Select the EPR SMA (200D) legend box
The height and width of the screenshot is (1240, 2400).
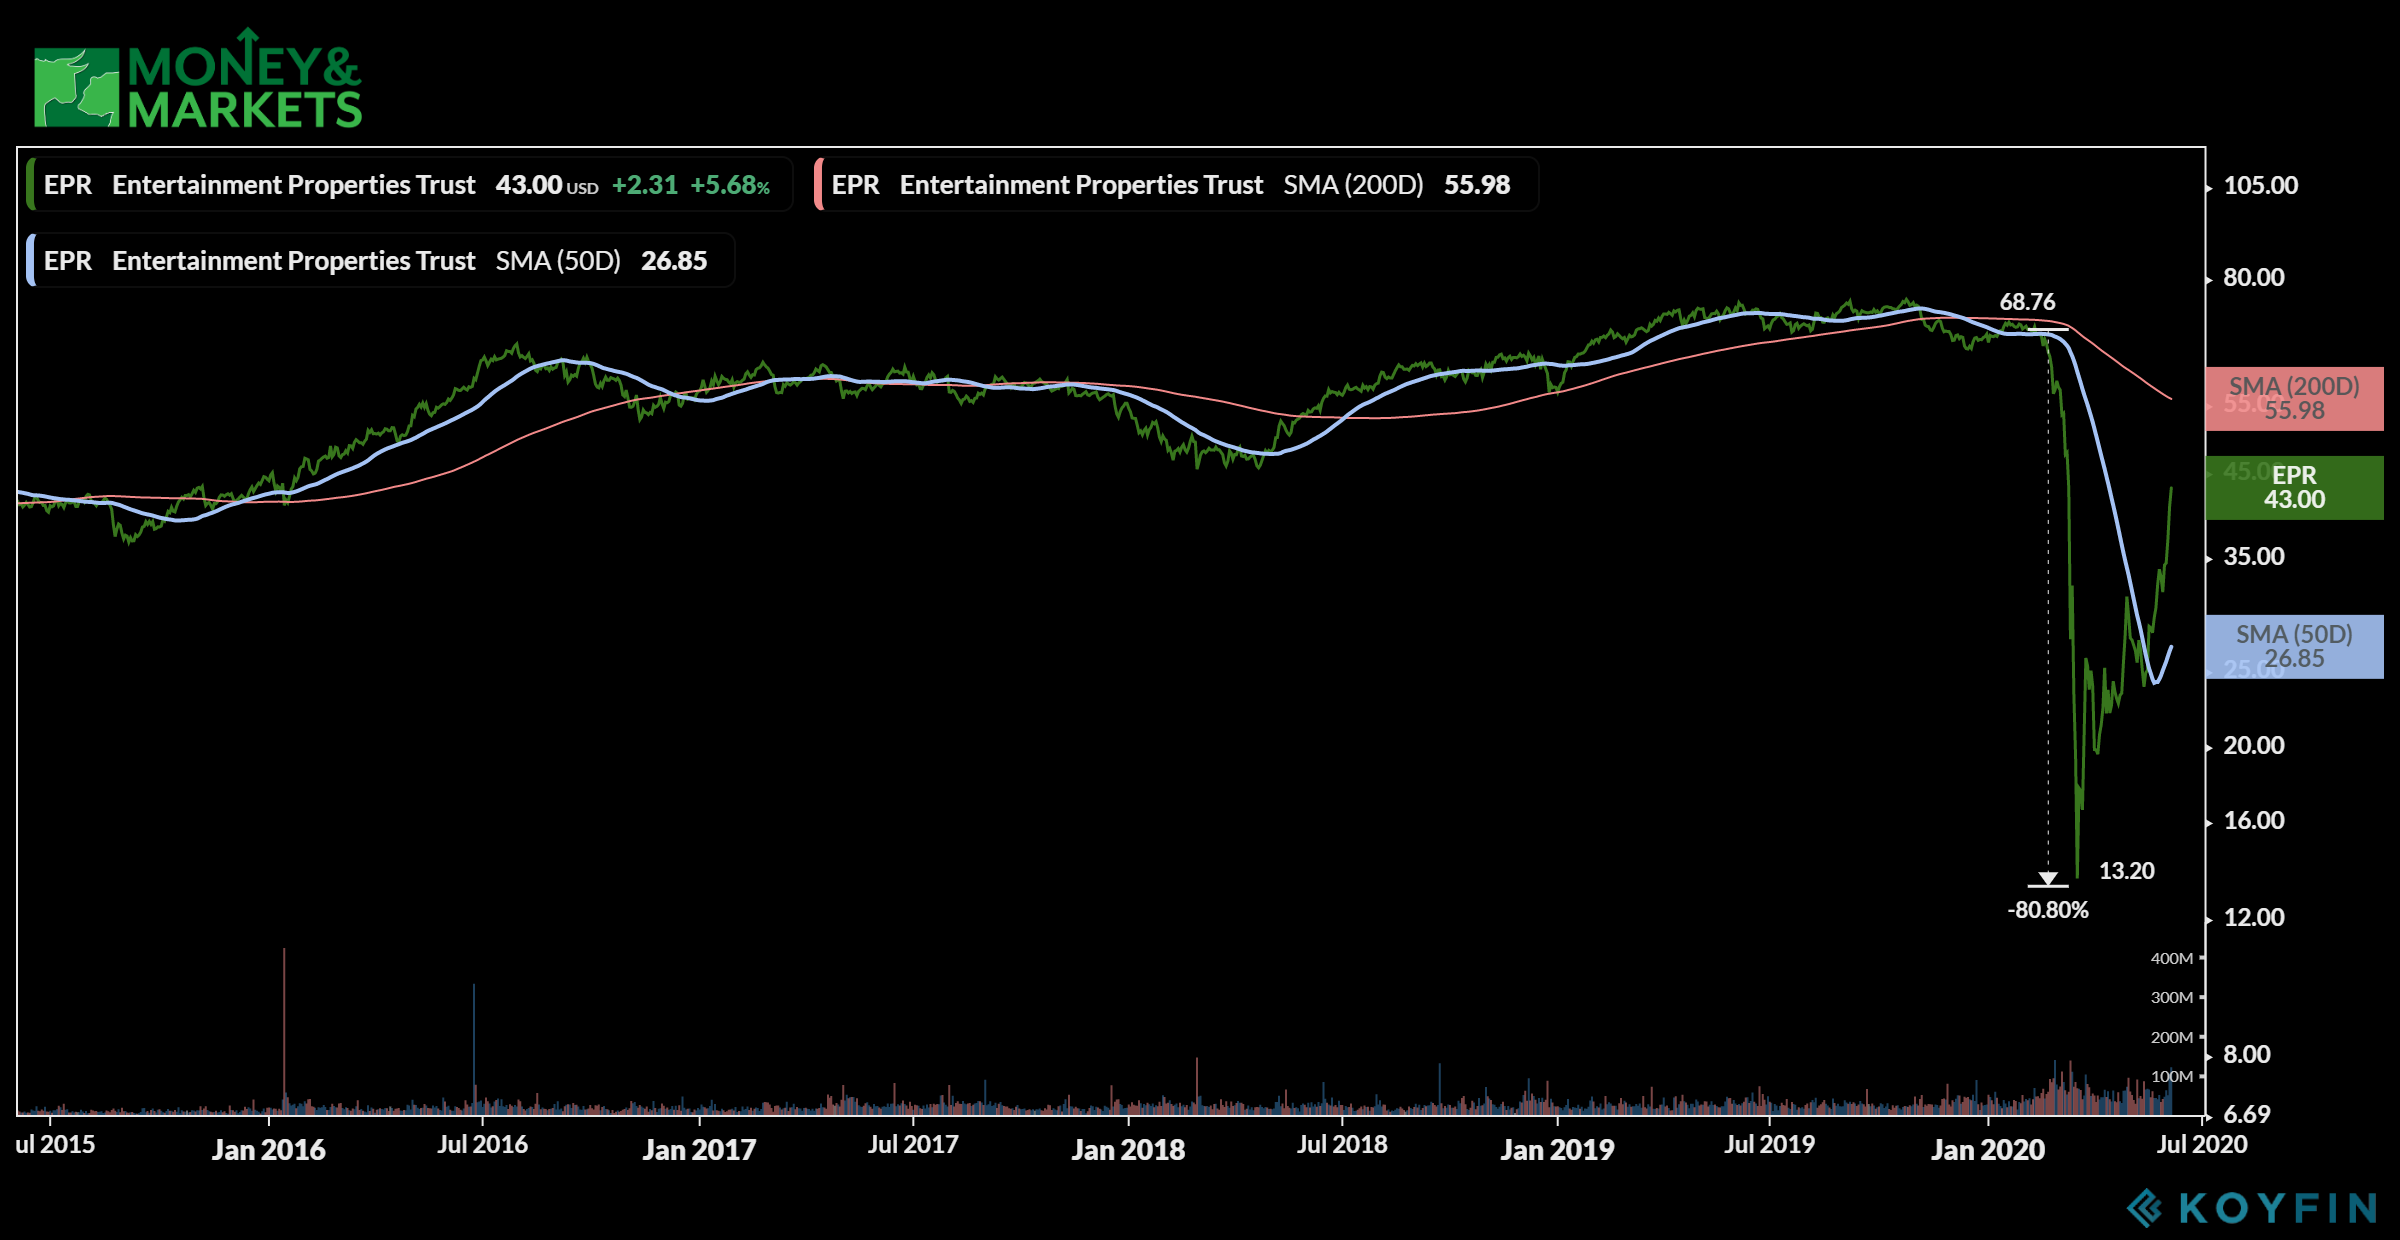coord(1176,184)
